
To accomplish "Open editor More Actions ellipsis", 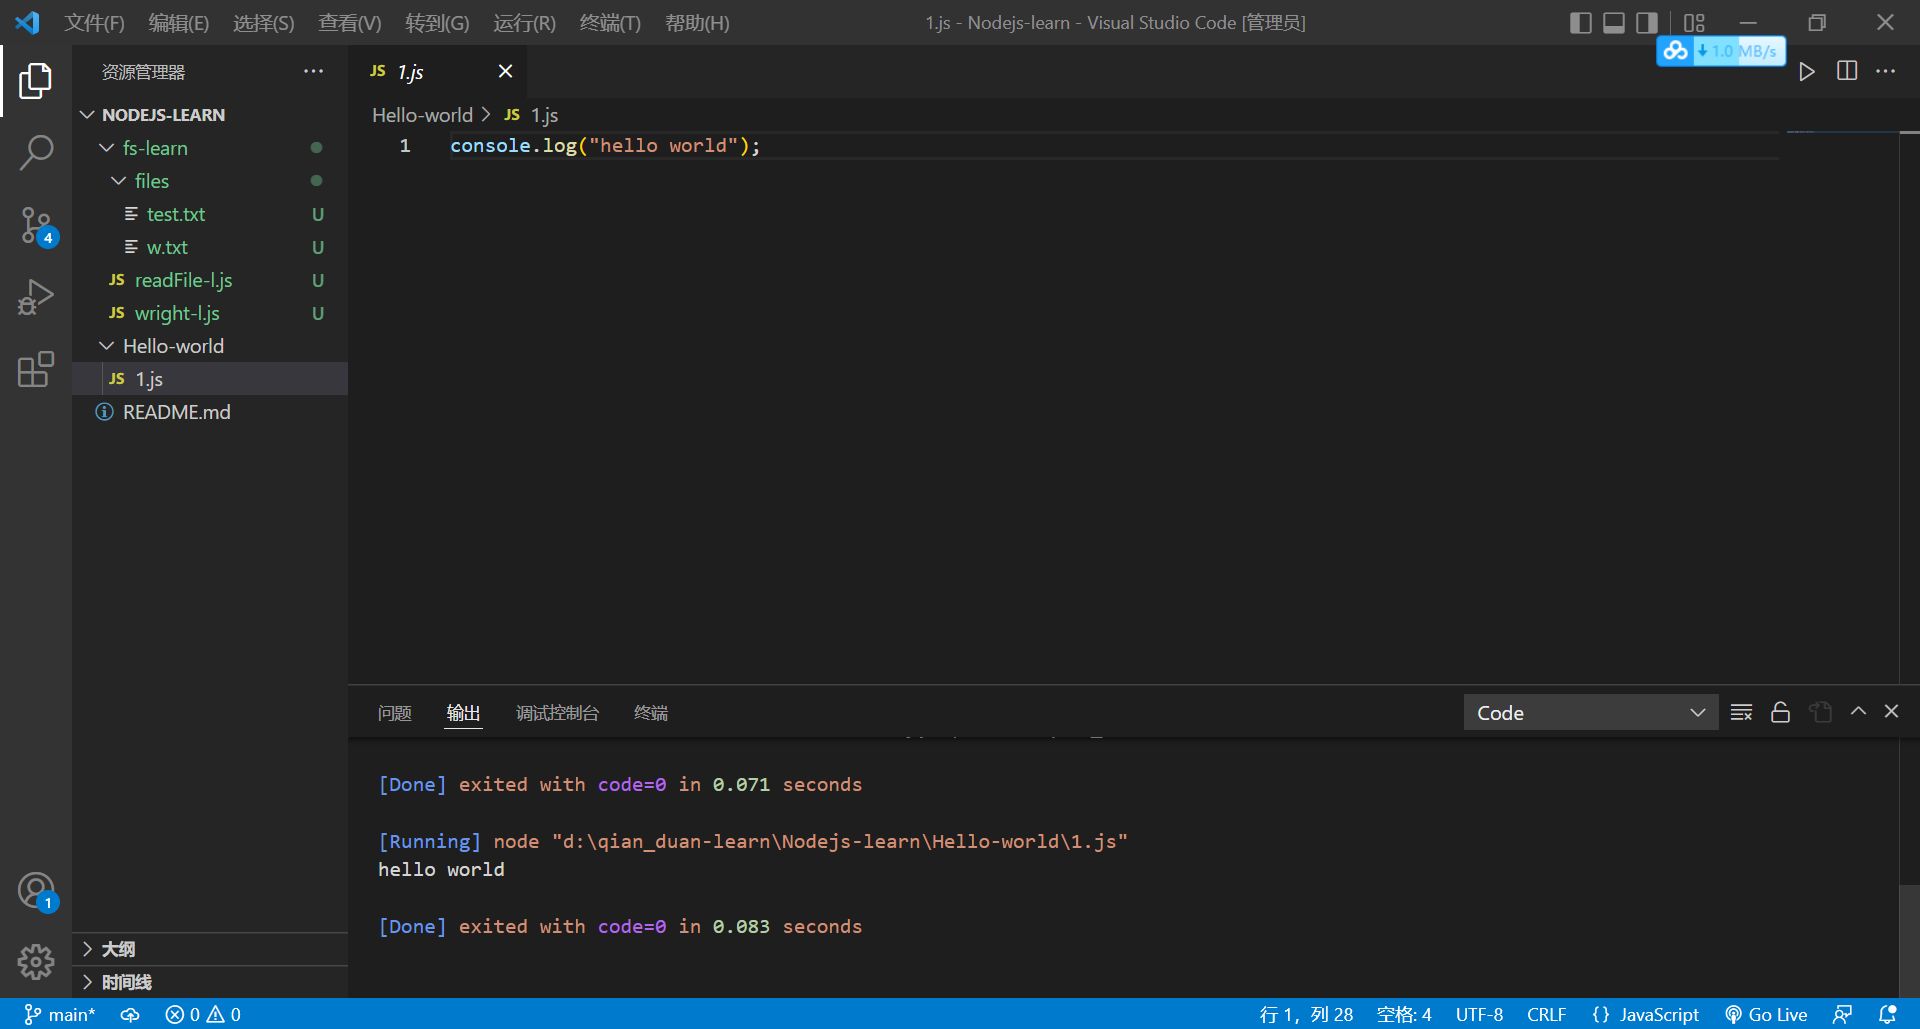I will tap(1885, 71).
